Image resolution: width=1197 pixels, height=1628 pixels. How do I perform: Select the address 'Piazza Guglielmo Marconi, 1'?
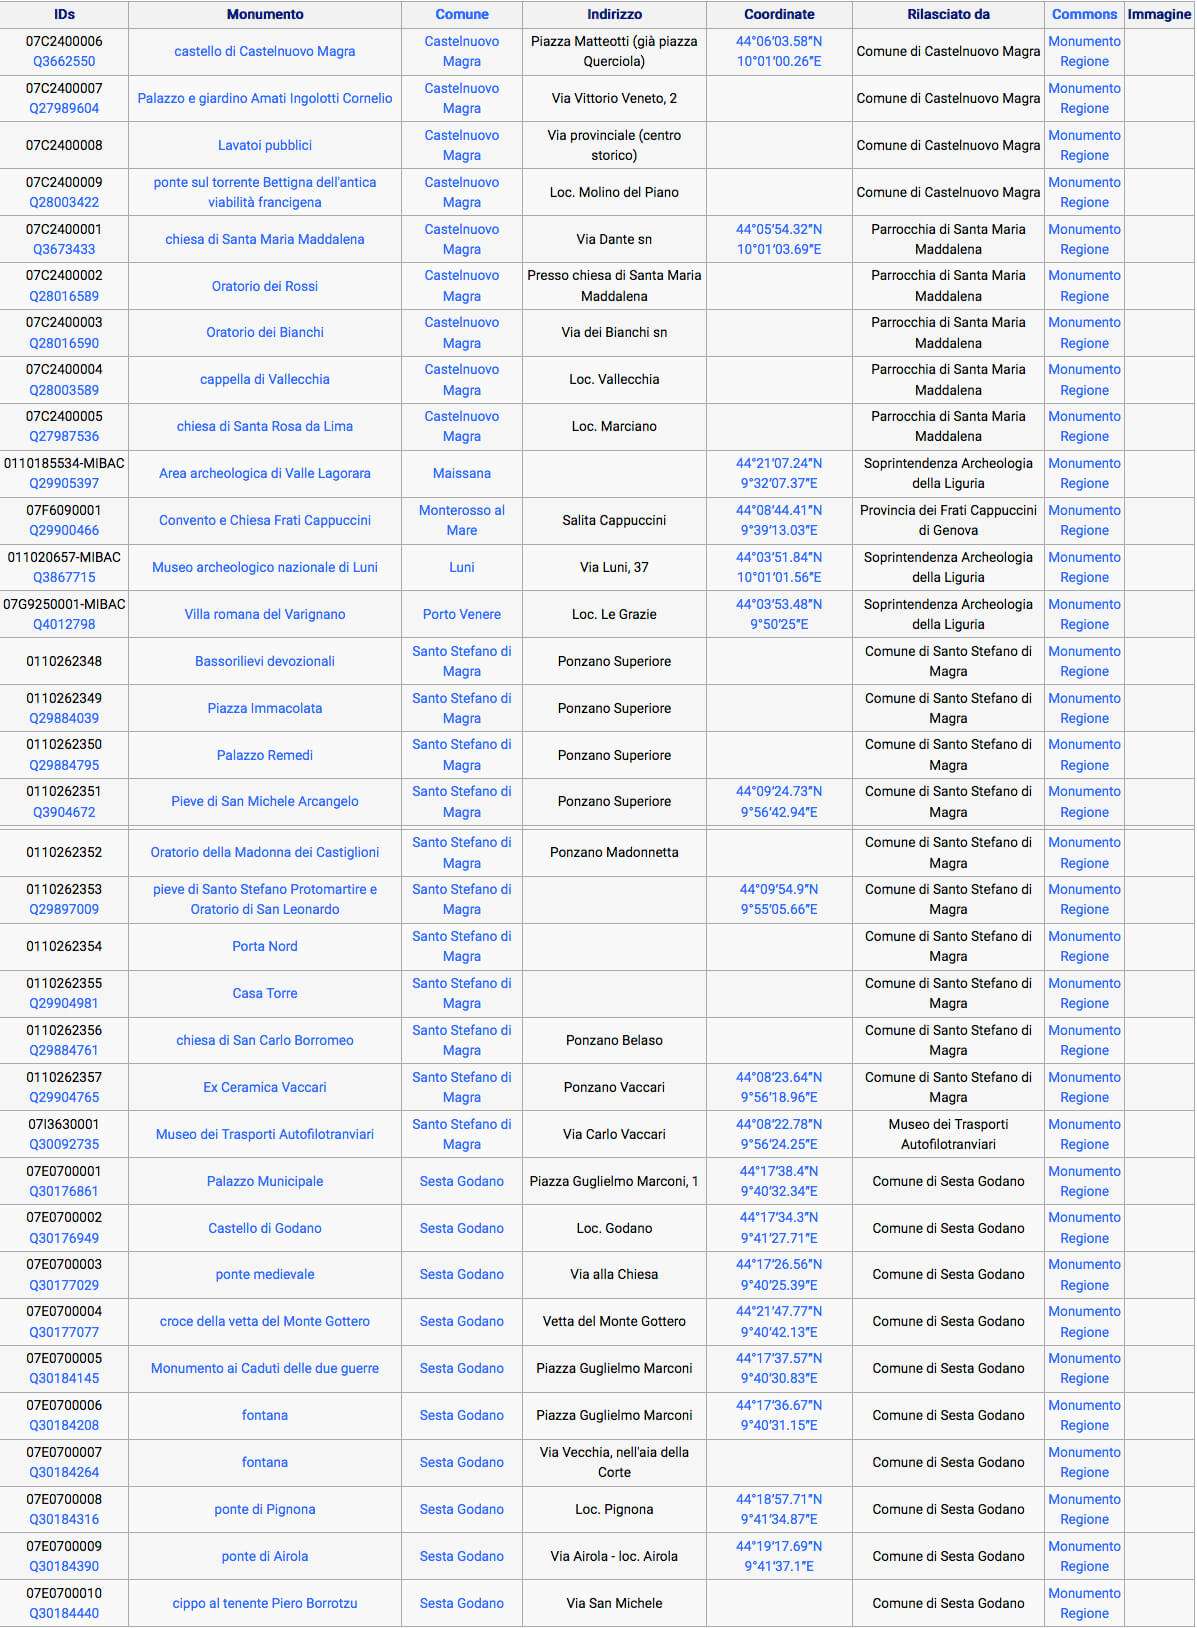click(x=614, y=1181)
